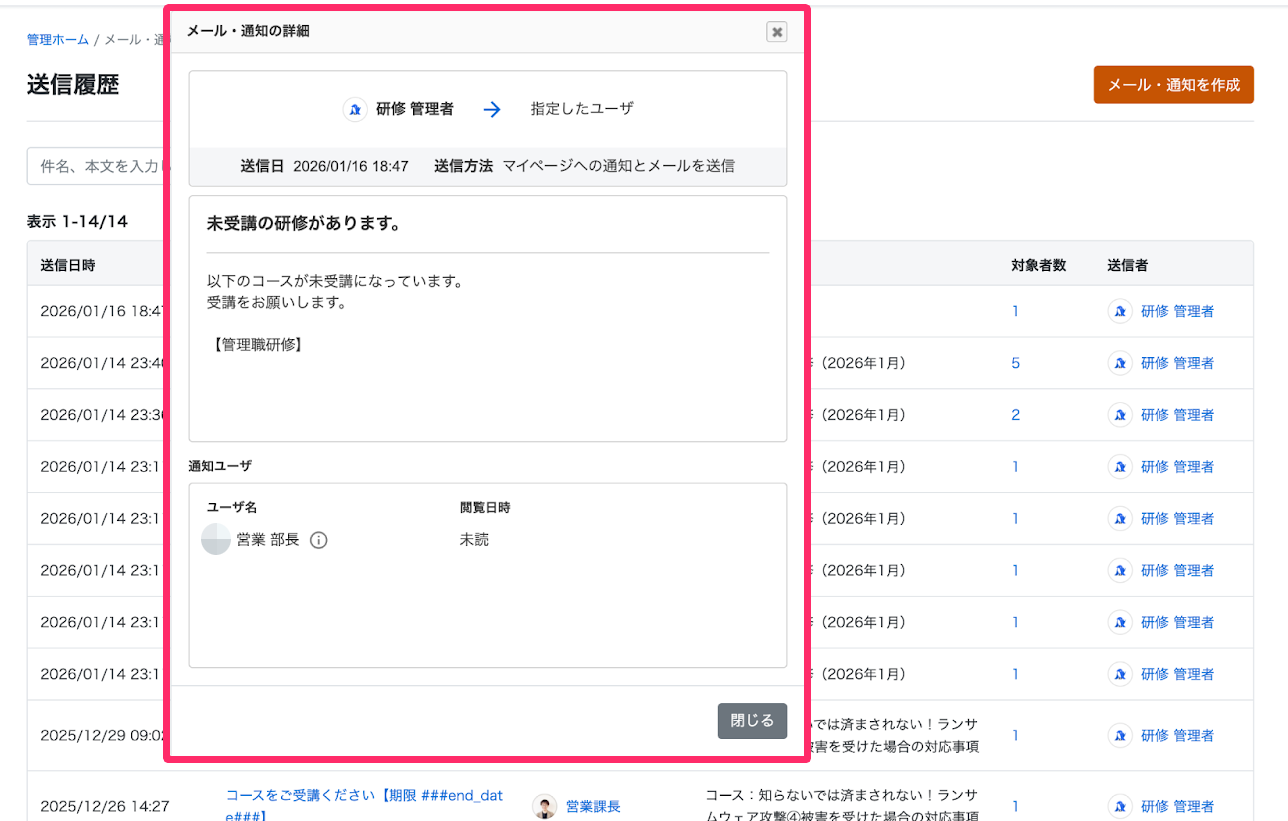1288x821 pixels.
Task: Click the メール・通知の詳細 dialog title
Action: 248,31
